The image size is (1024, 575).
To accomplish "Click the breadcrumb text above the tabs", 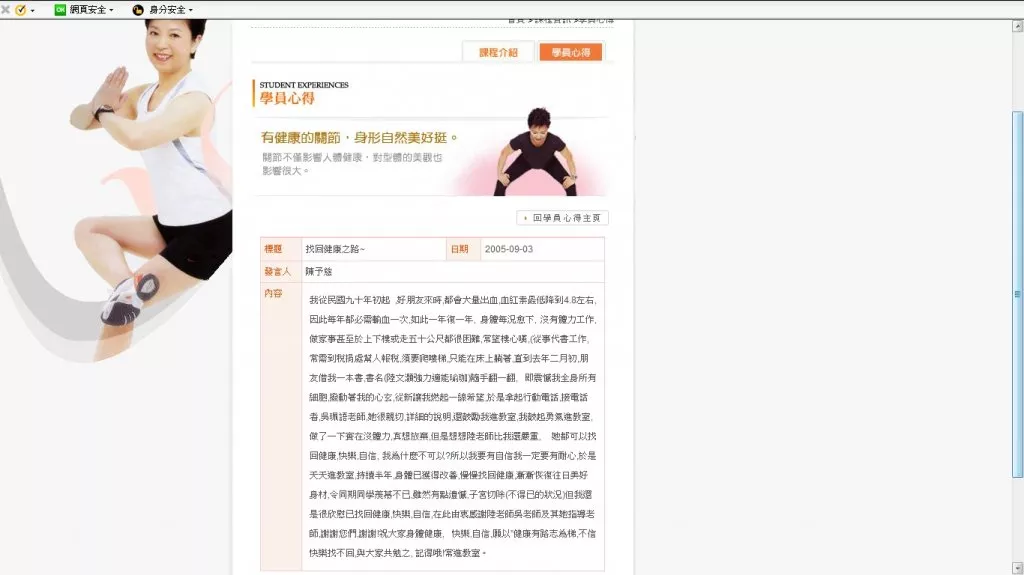I will tap(560, 21).
